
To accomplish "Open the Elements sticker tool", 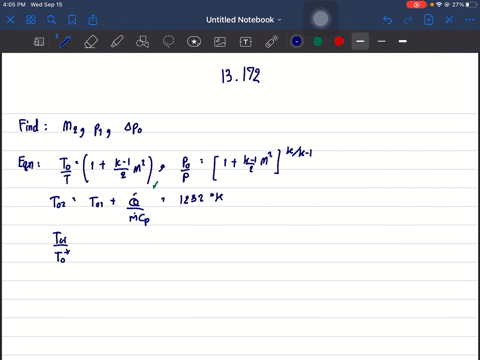I will pyautogui.click(x=194, y=42).
